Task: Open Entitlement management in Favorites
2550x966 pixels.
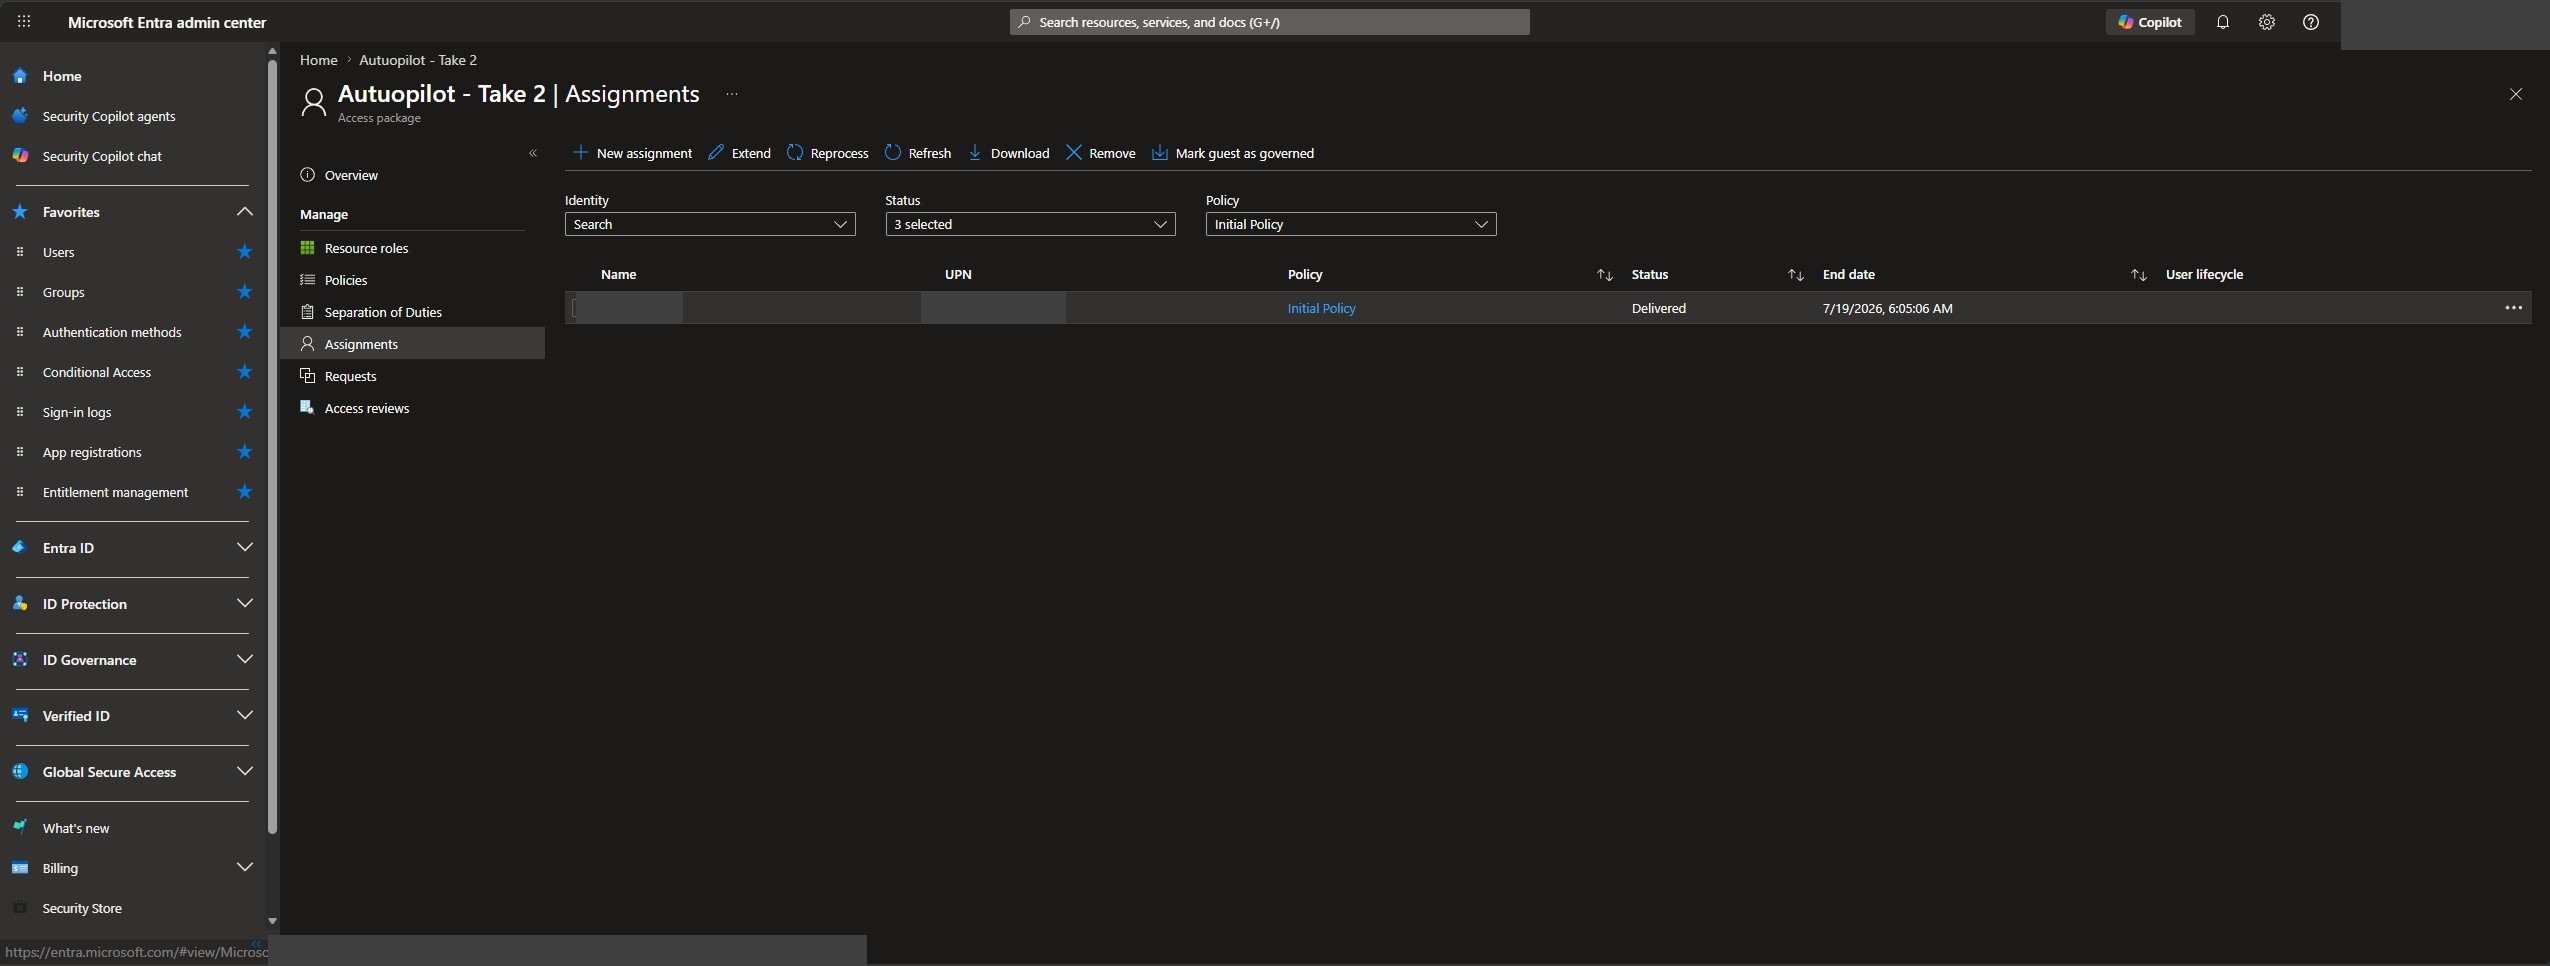Action: click(115, 492)
